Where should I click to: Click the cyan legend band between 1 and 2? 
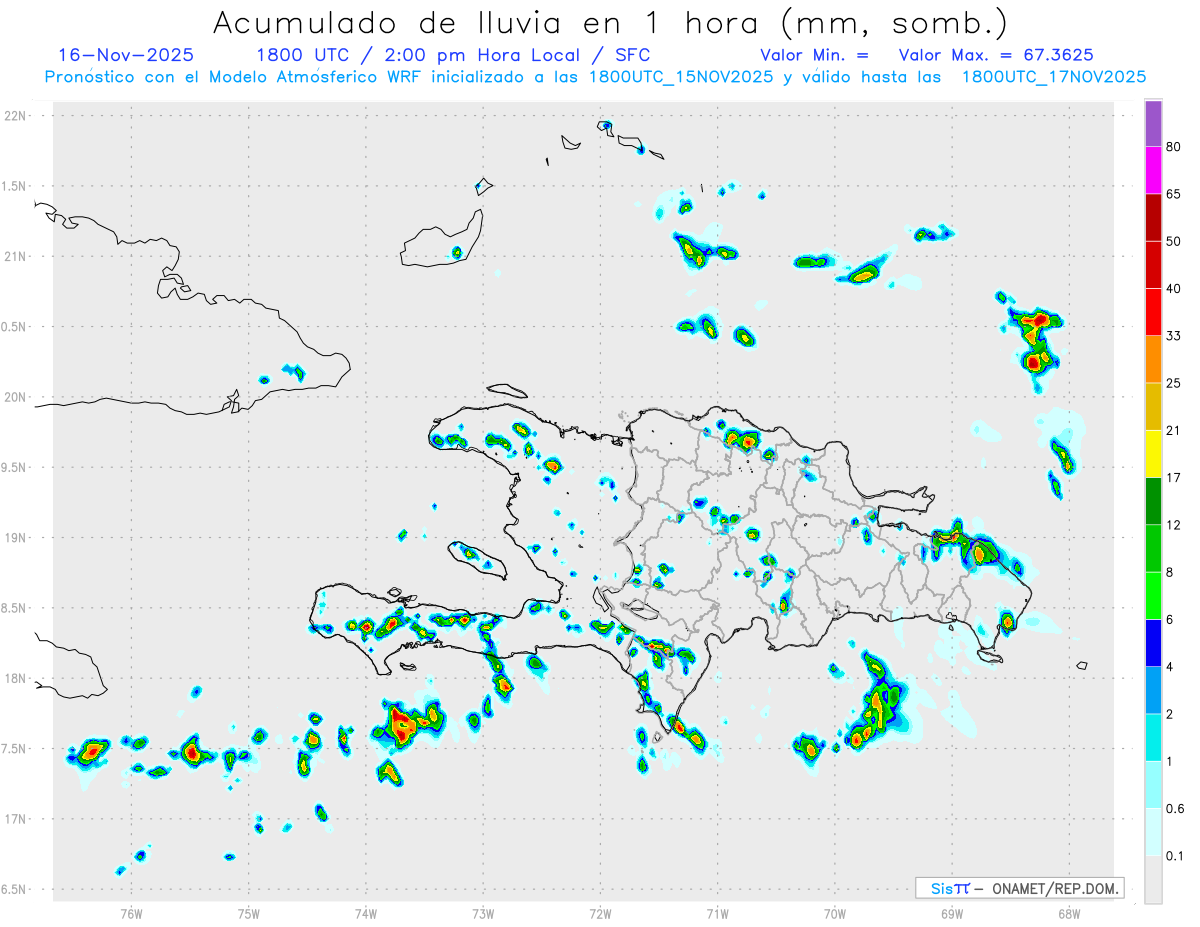click(x=1153, y=738)
